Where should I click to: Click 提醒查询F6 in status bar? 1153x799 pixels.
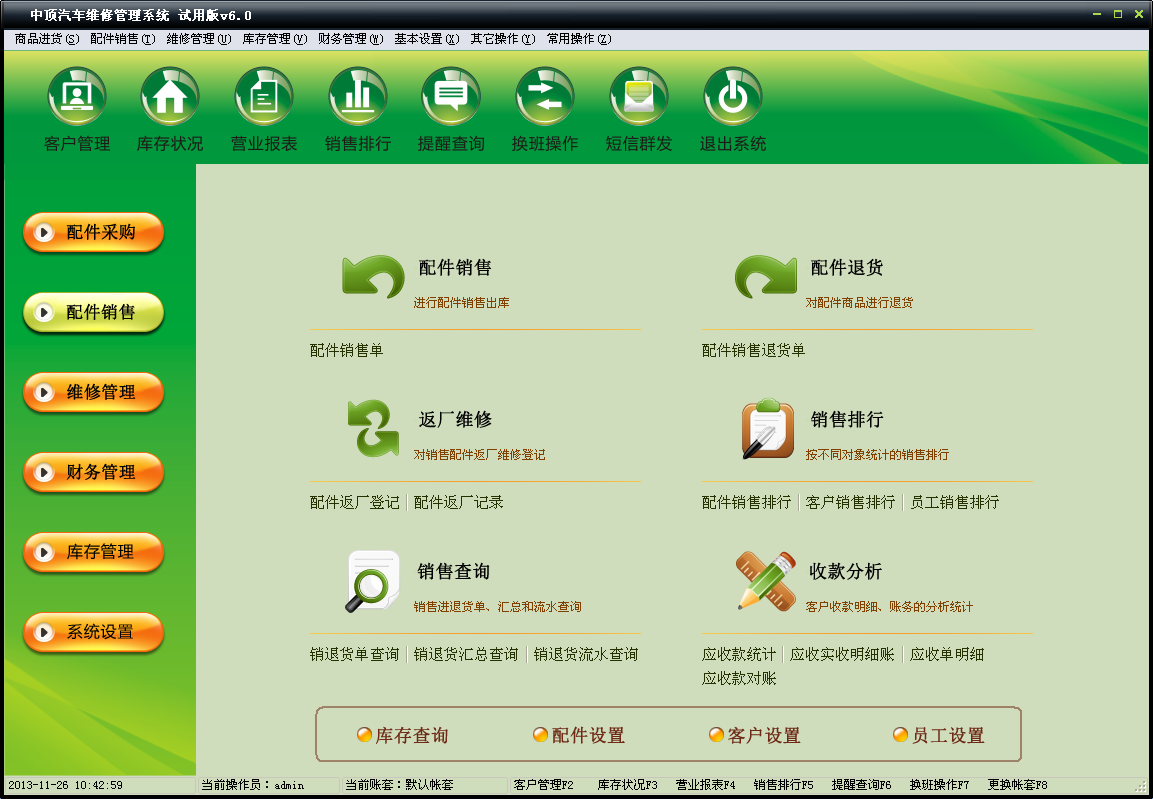coord(861,785)
